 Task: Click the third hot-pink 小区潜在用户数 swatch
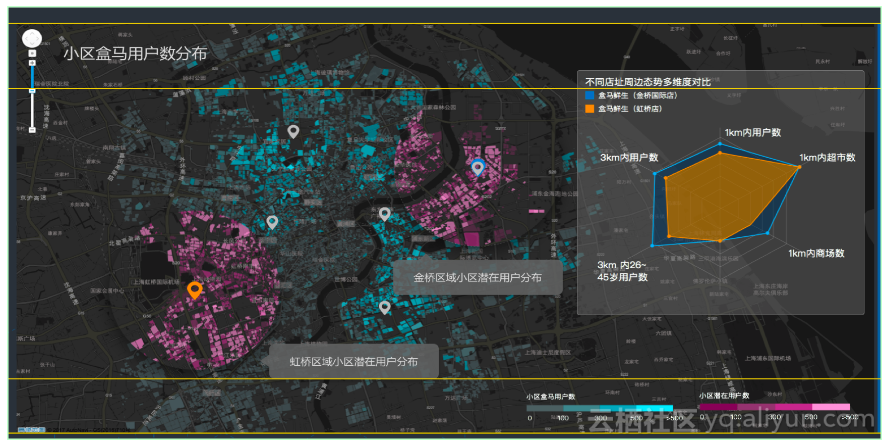point(793,407)
